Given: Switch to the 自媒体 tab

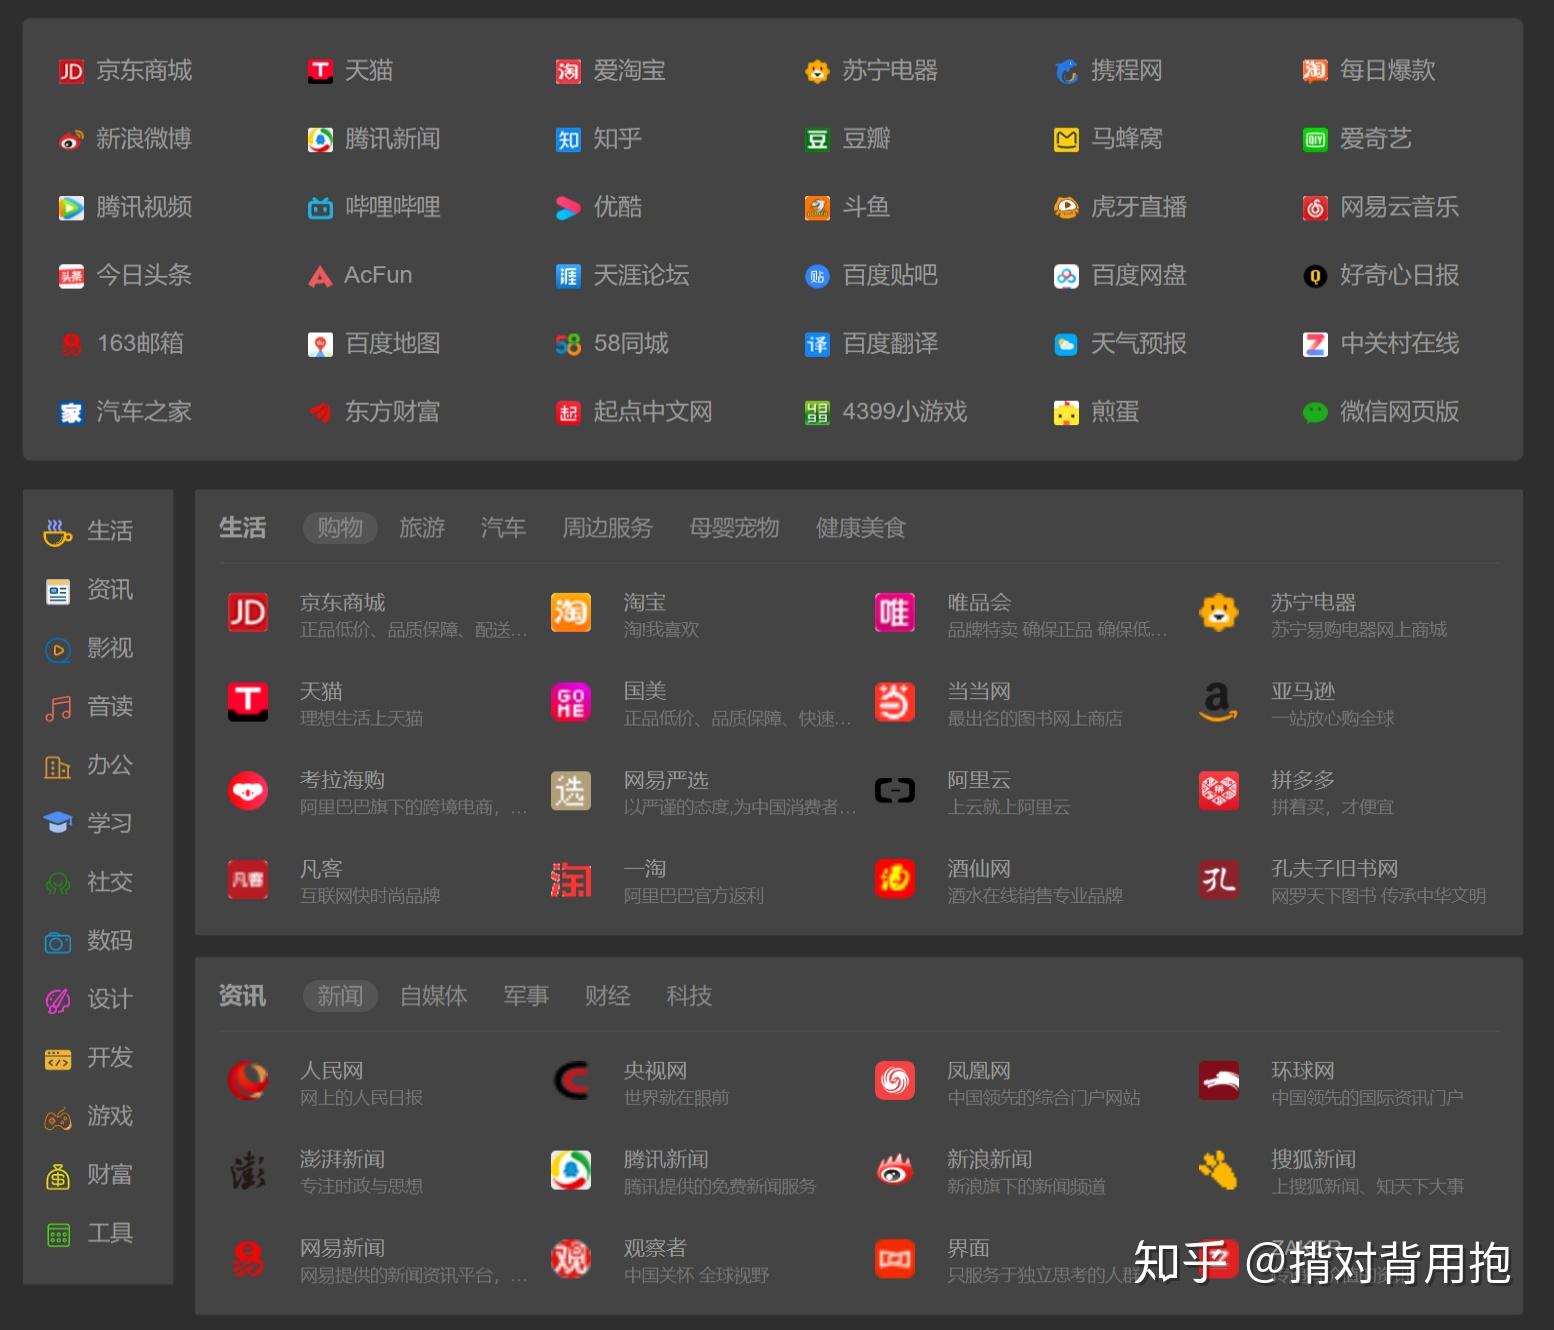Looking at the screenshot, I should click(433, 995).
